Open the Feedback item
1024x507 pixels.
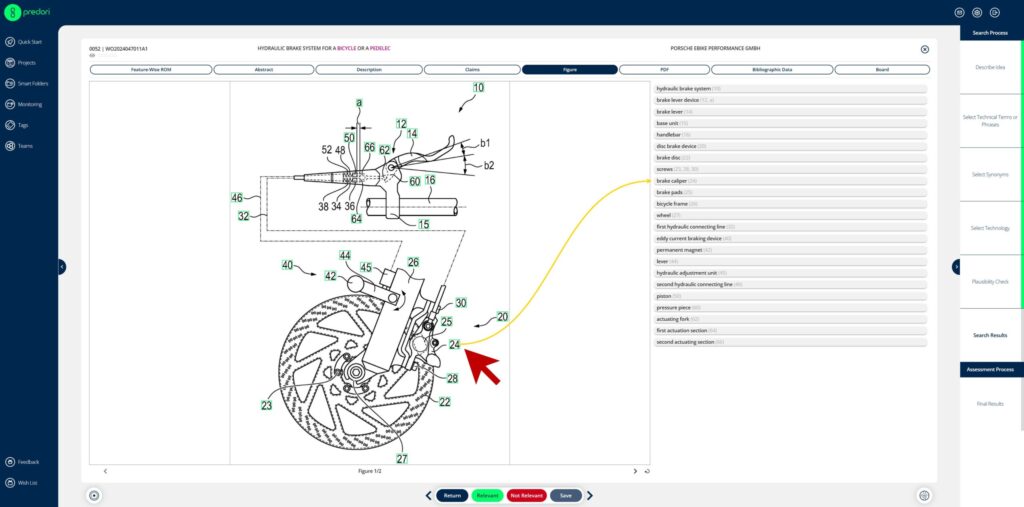click(28, 462)
